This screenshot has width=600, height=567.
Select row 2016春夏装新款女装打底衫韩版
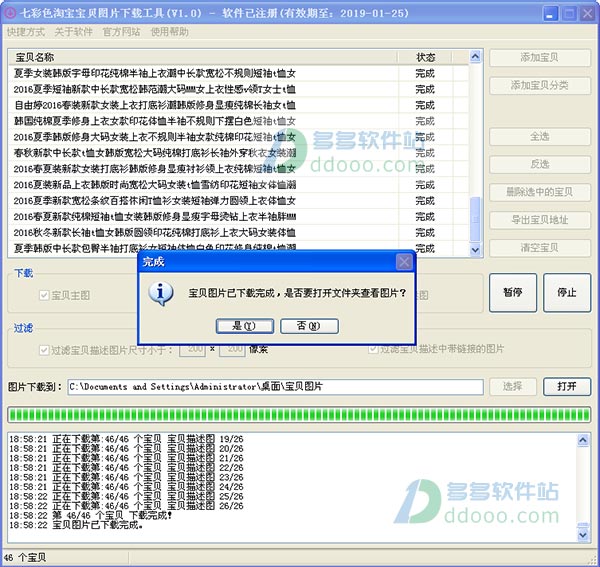pyautogui.click(x=238, y=169)
